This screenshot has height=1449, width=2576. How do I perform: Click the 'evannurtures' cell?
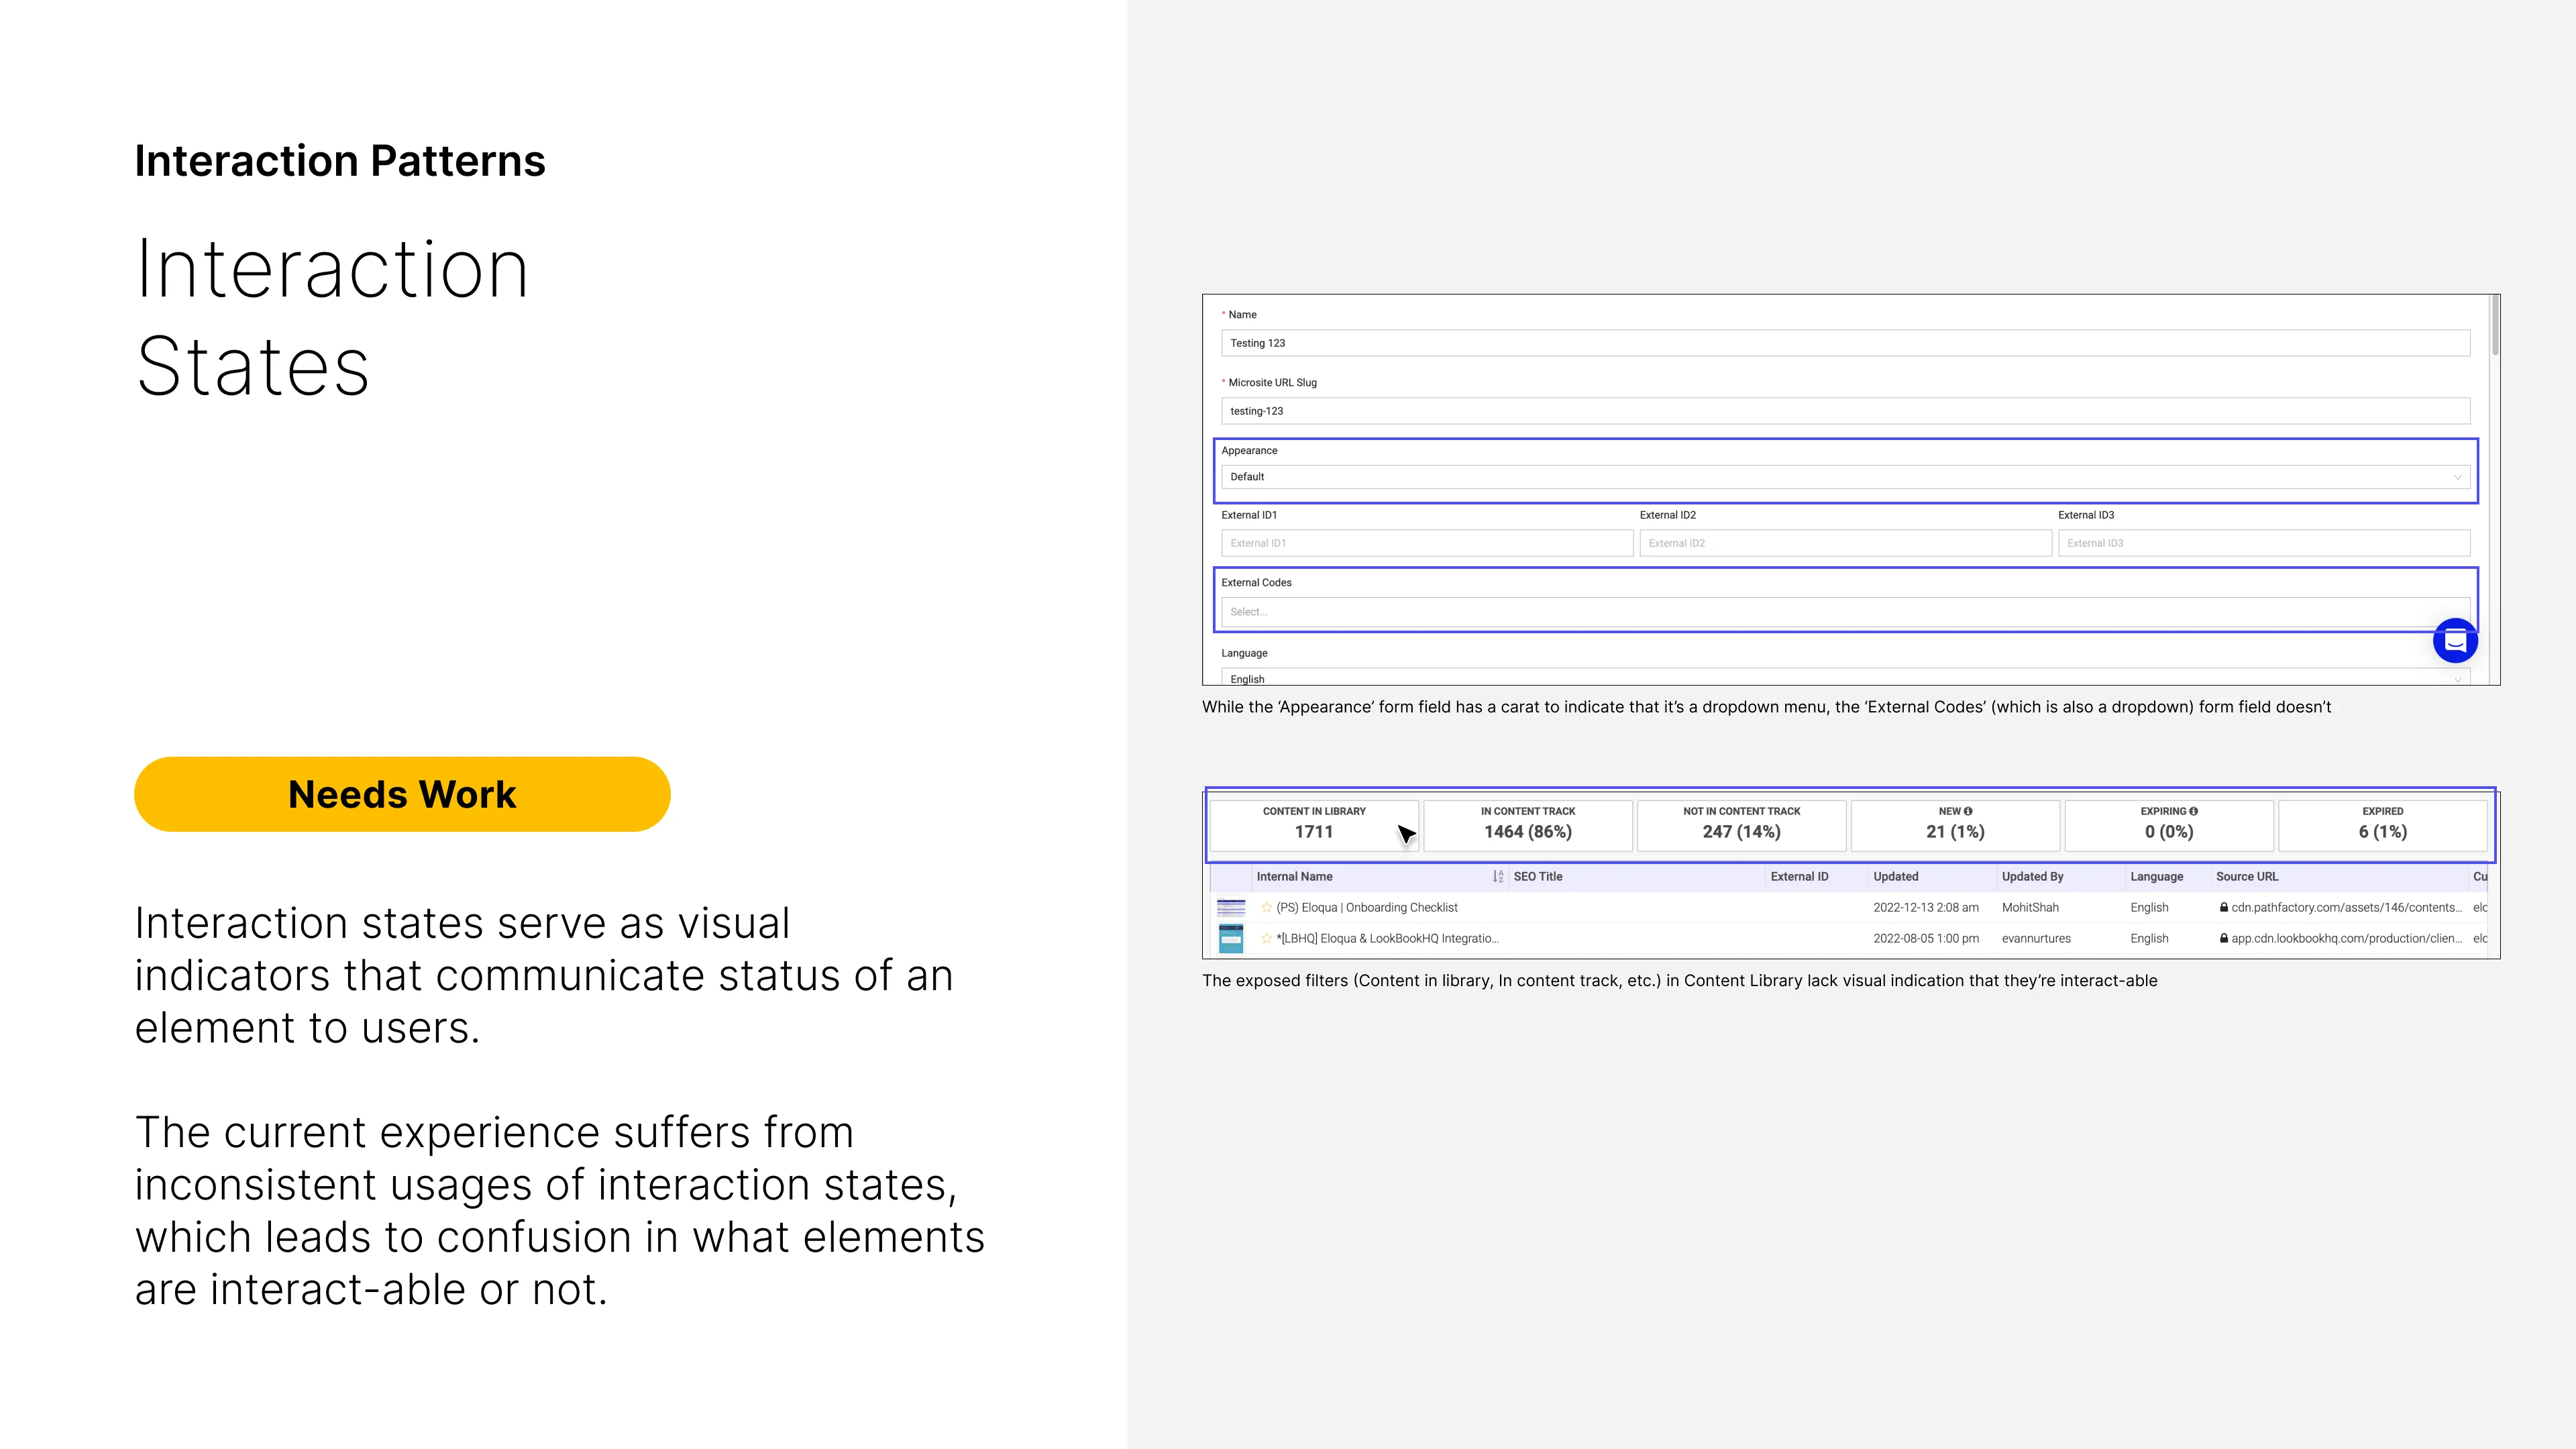pos(2036,939)
